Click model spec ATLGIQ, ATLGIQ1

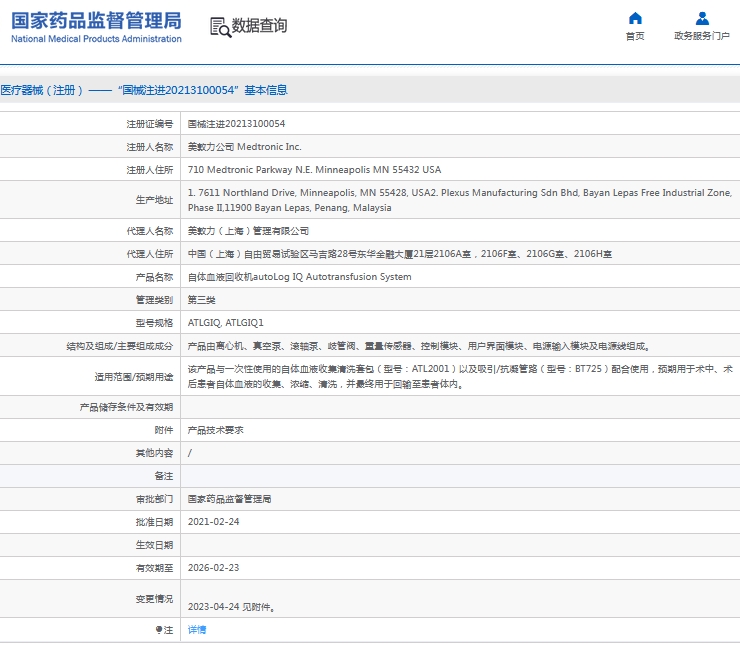[x=226, y=323]
